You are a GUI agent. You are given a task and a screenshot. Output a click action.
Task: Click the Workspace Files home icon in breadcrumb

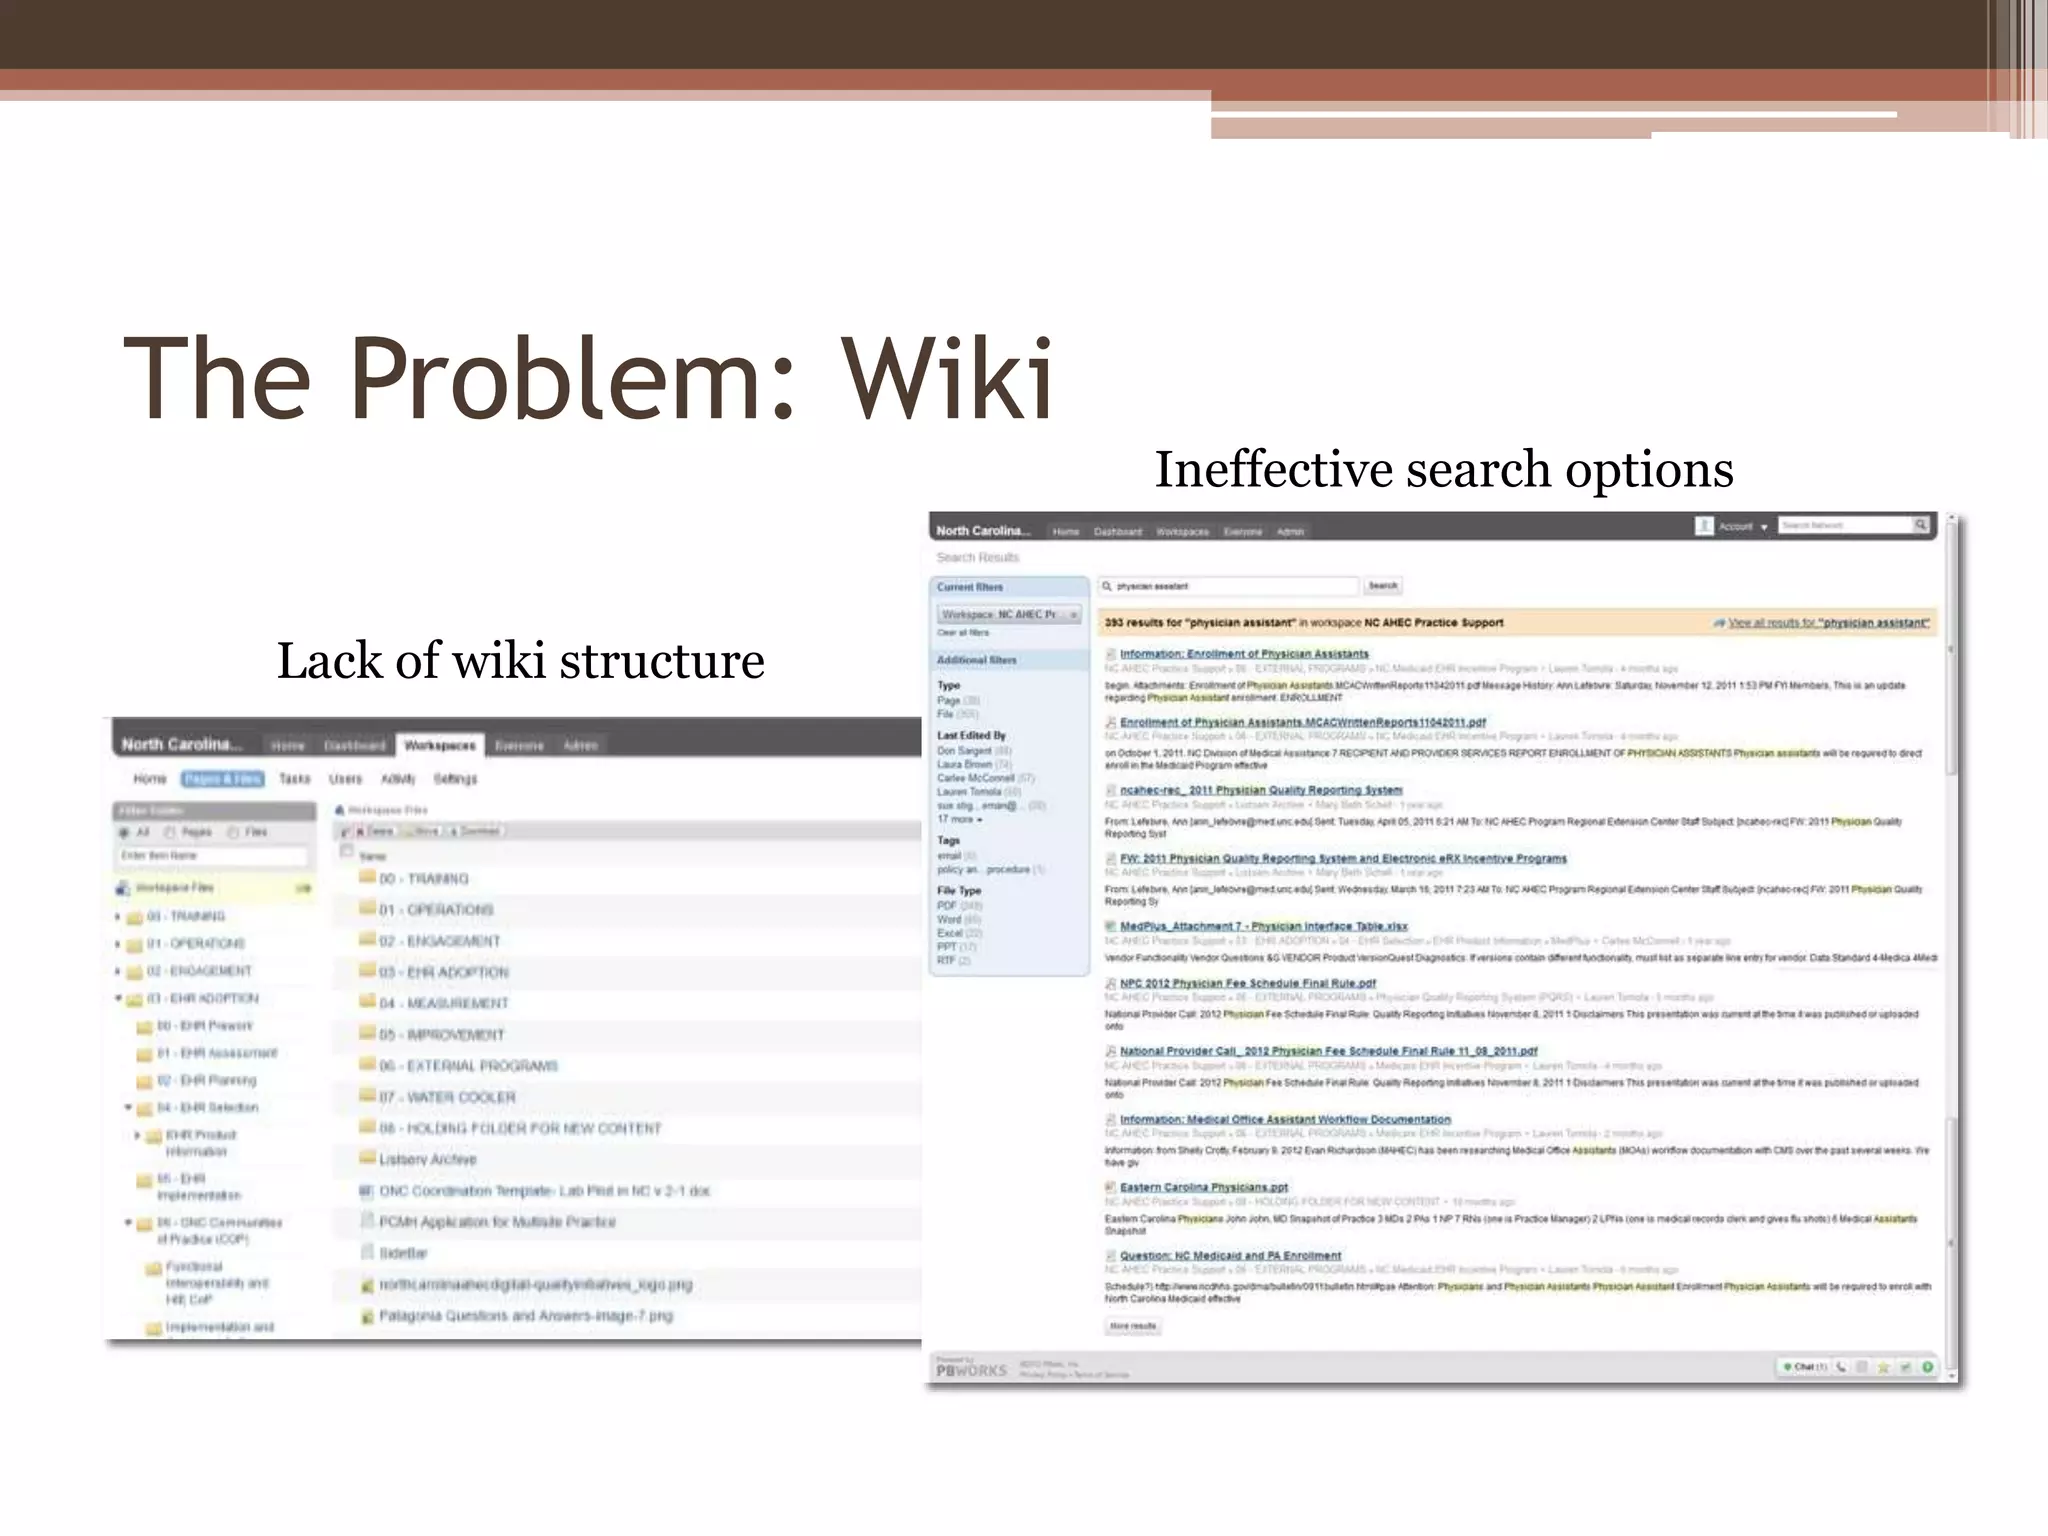point(340,810)
